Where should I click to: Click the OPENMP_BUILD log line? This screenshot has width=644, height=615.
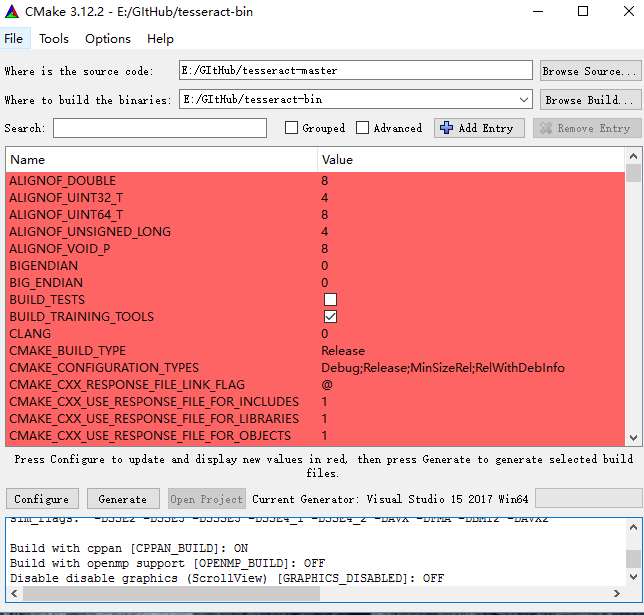click(x=168, y=563)
